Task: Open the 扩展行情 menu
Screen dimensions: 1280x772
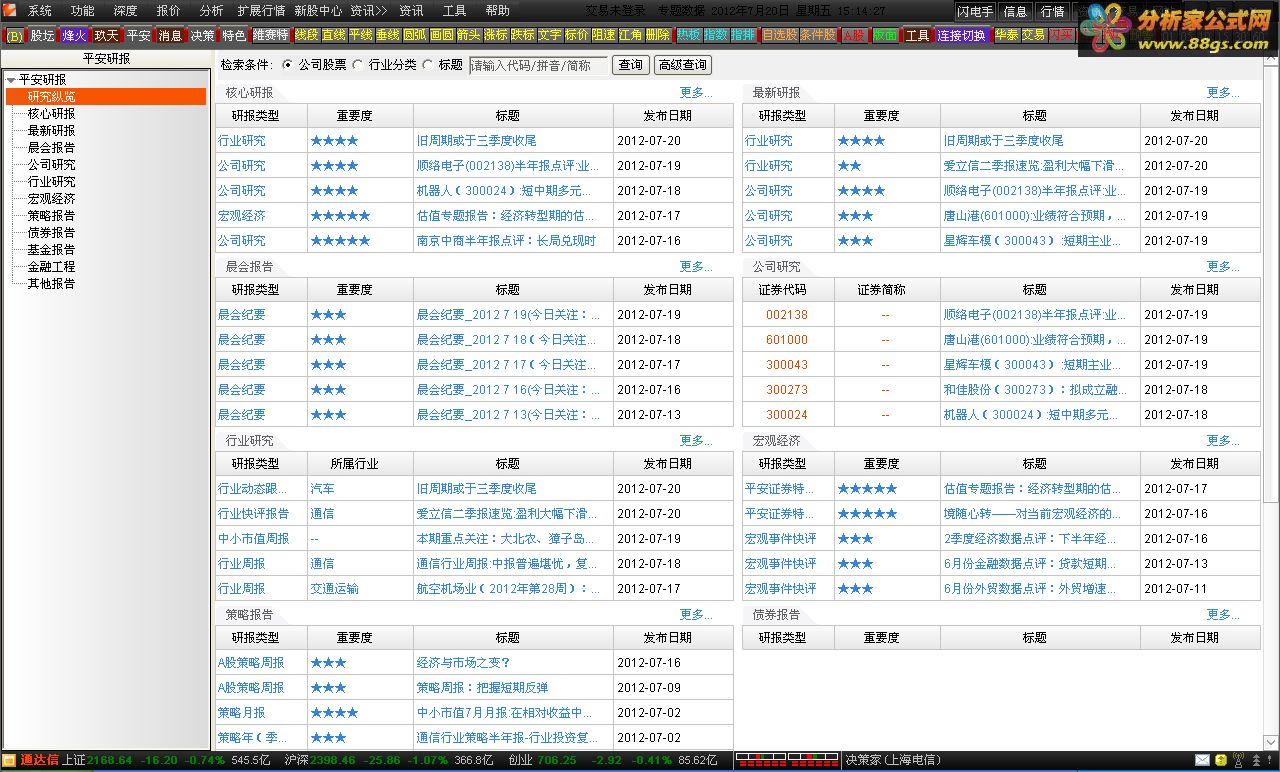Action: point(261,11)
